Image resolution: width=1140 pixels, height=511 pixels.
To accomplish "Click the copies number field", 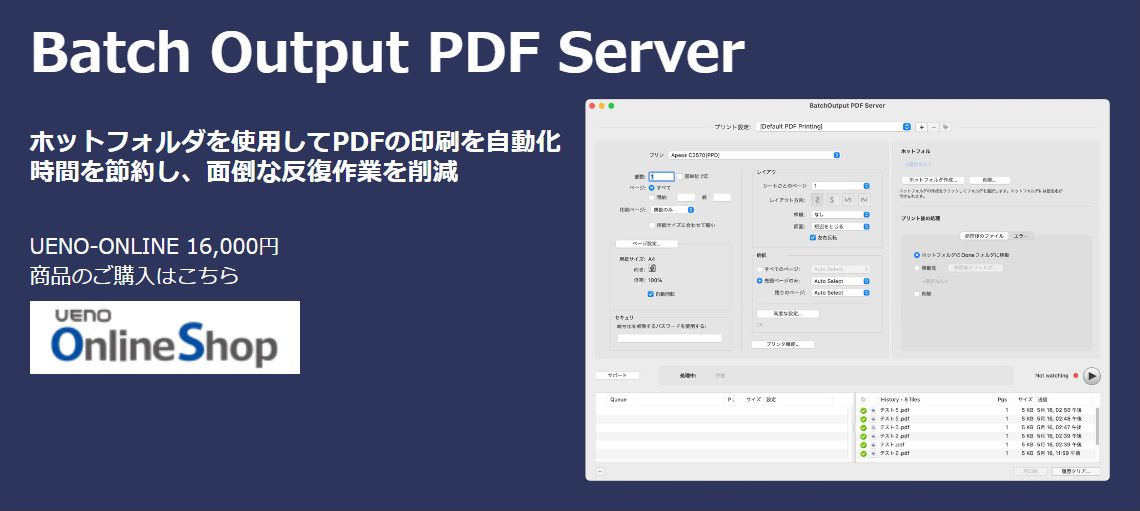I will coord(662,177).
